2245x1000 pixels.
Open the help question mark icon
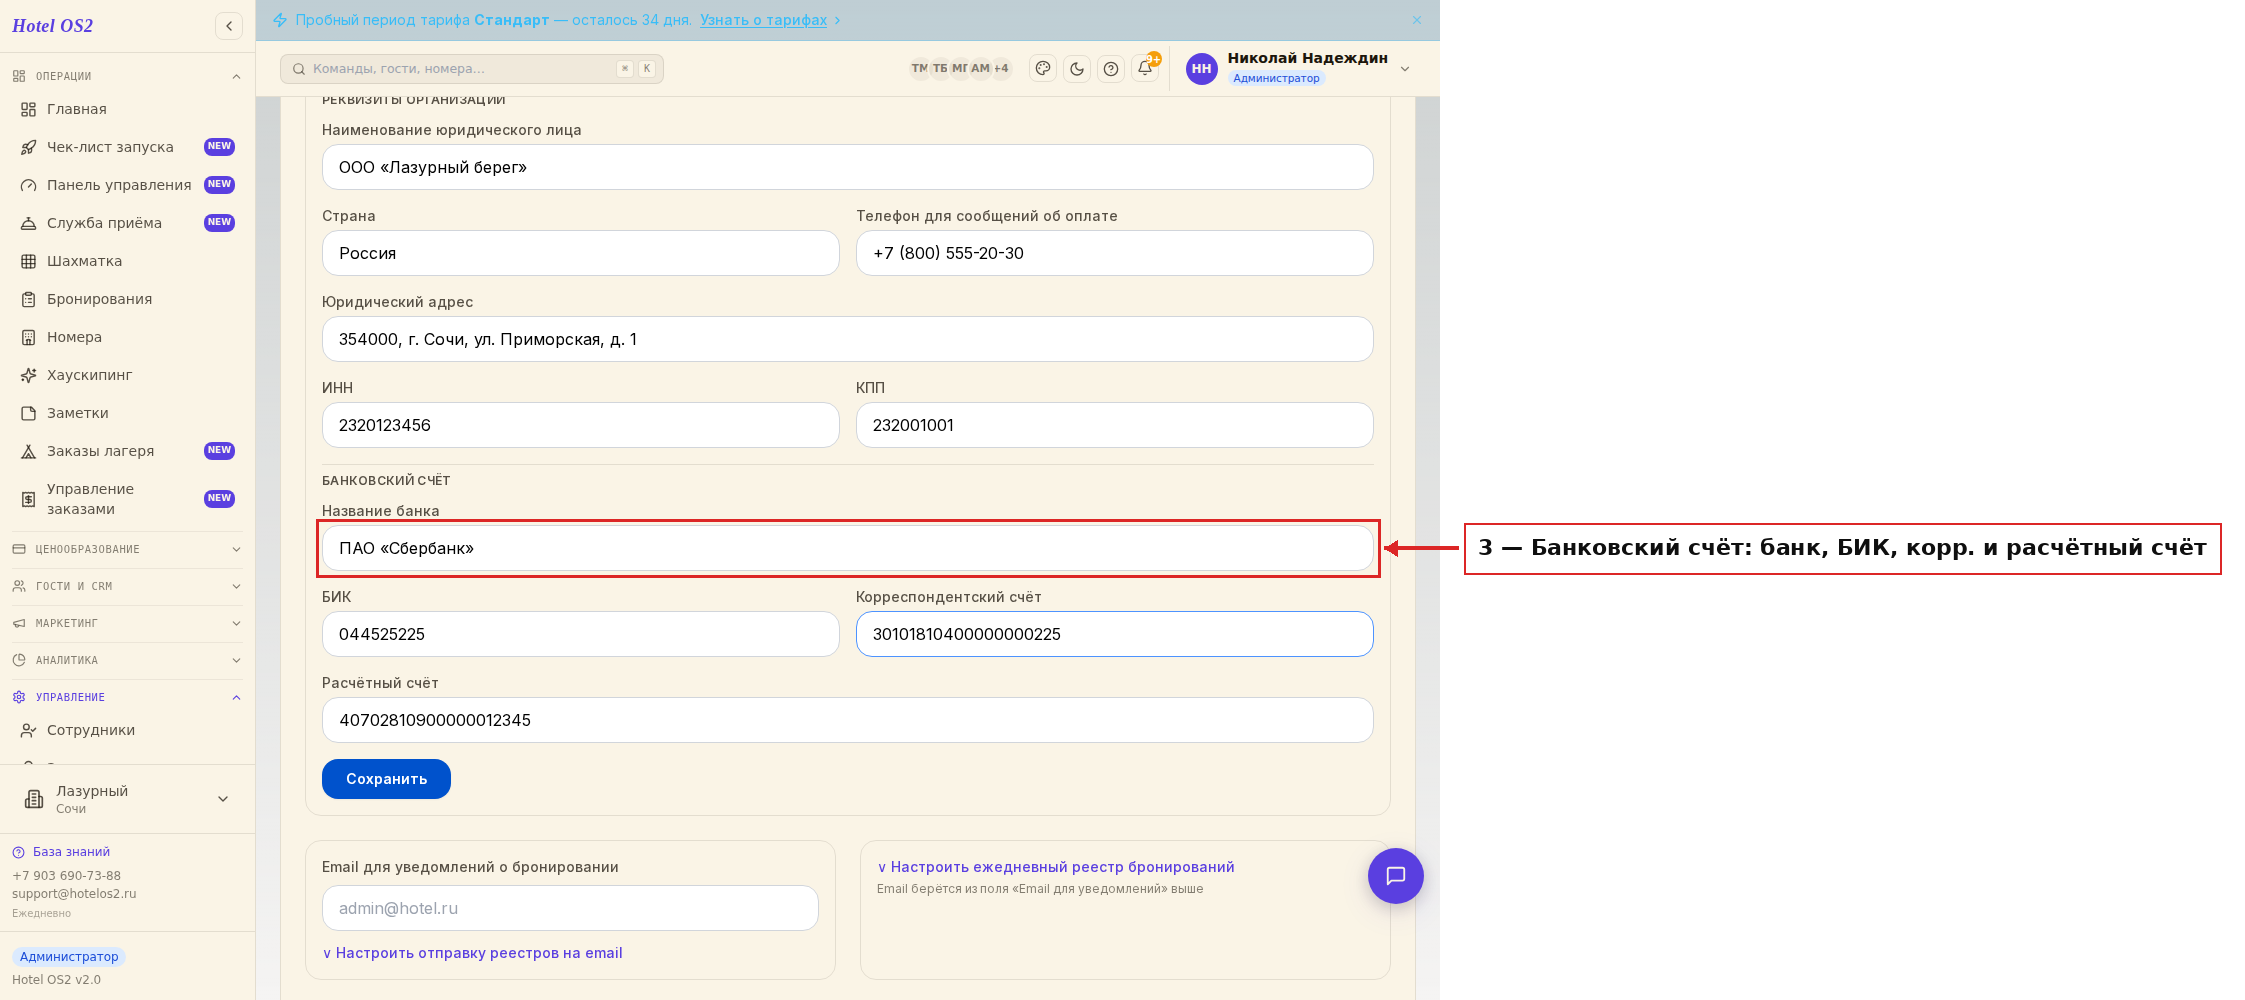(1111, 69)
